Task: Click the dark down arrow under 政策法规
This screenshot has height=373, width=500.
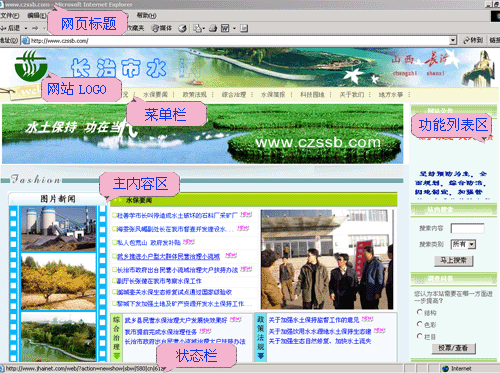Action: (x=261, y=356)
